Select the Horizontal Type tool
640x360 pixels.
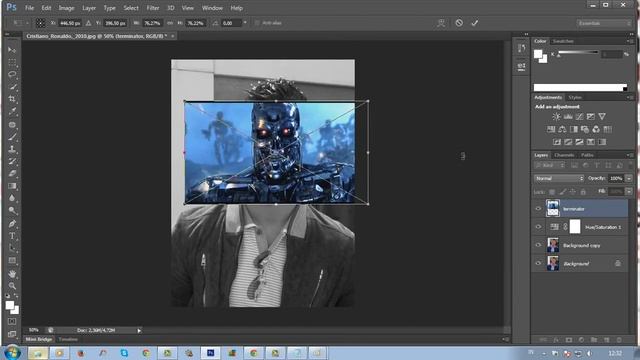pos(12,236)
